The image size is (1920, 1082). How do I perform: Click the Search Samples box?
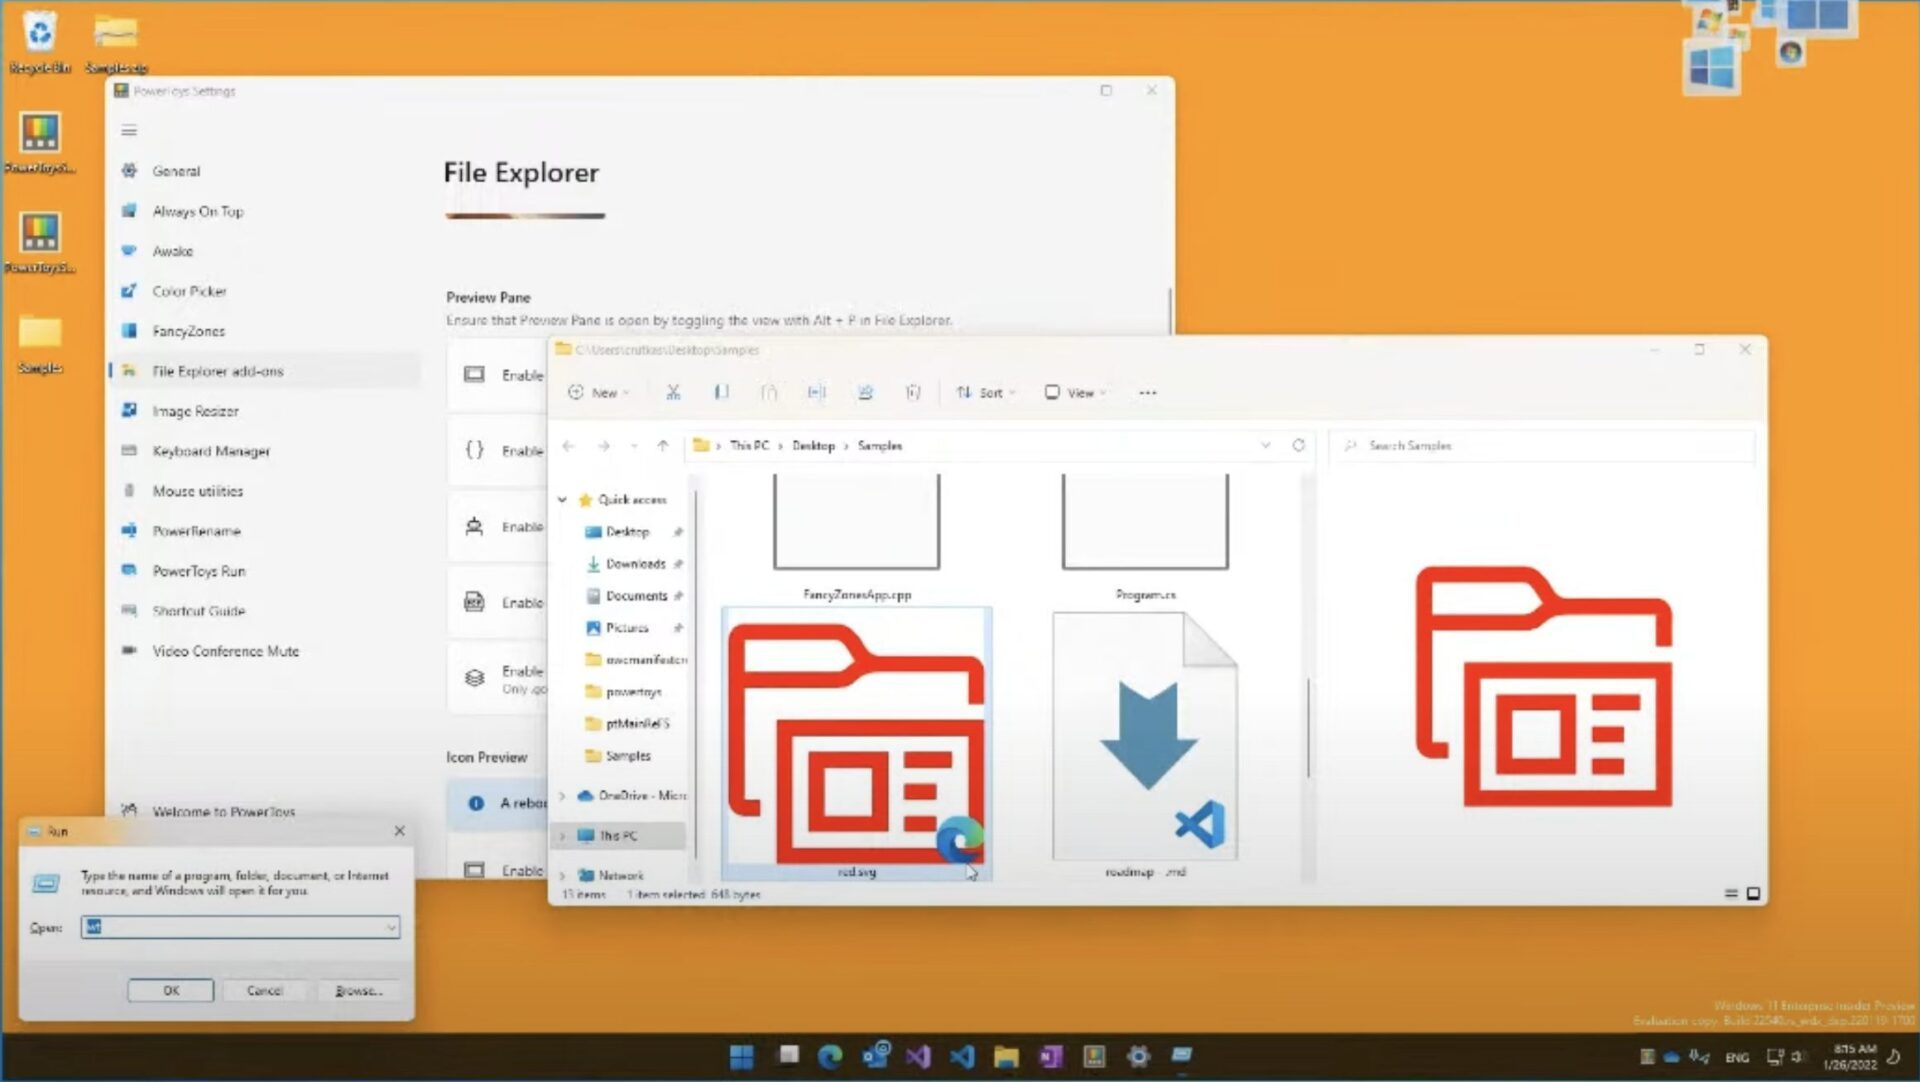tap(1540, 445)
